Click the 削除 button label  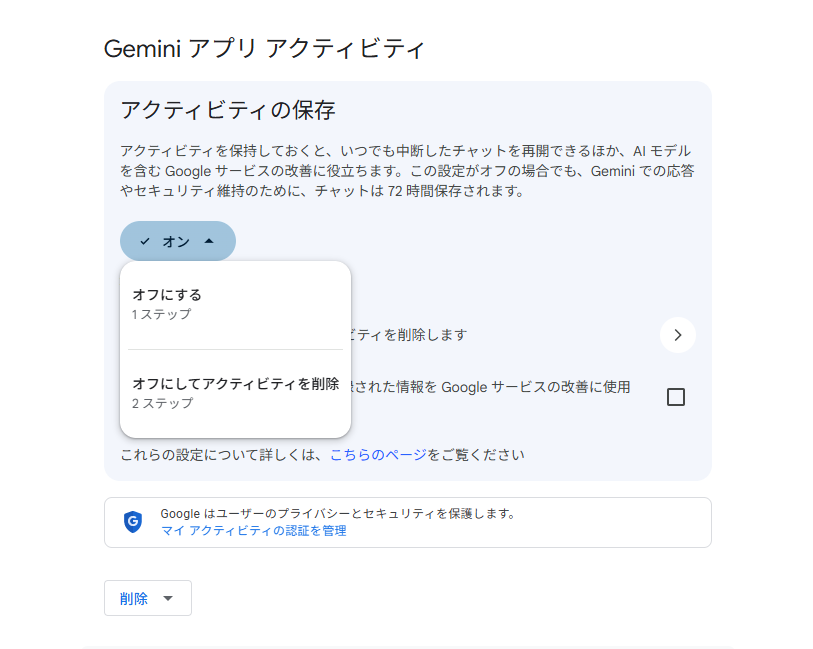point(134,598)
